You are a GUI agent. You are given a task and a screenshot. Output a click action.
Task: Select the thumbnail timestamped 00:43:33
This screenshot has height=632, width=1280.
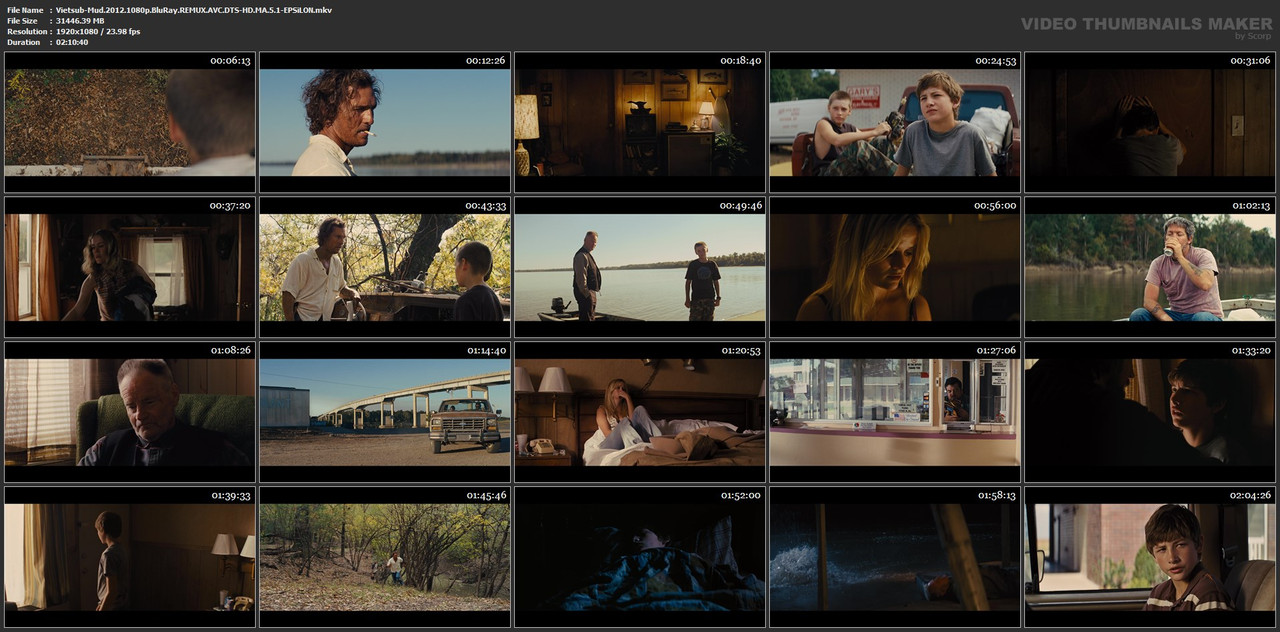385,267
